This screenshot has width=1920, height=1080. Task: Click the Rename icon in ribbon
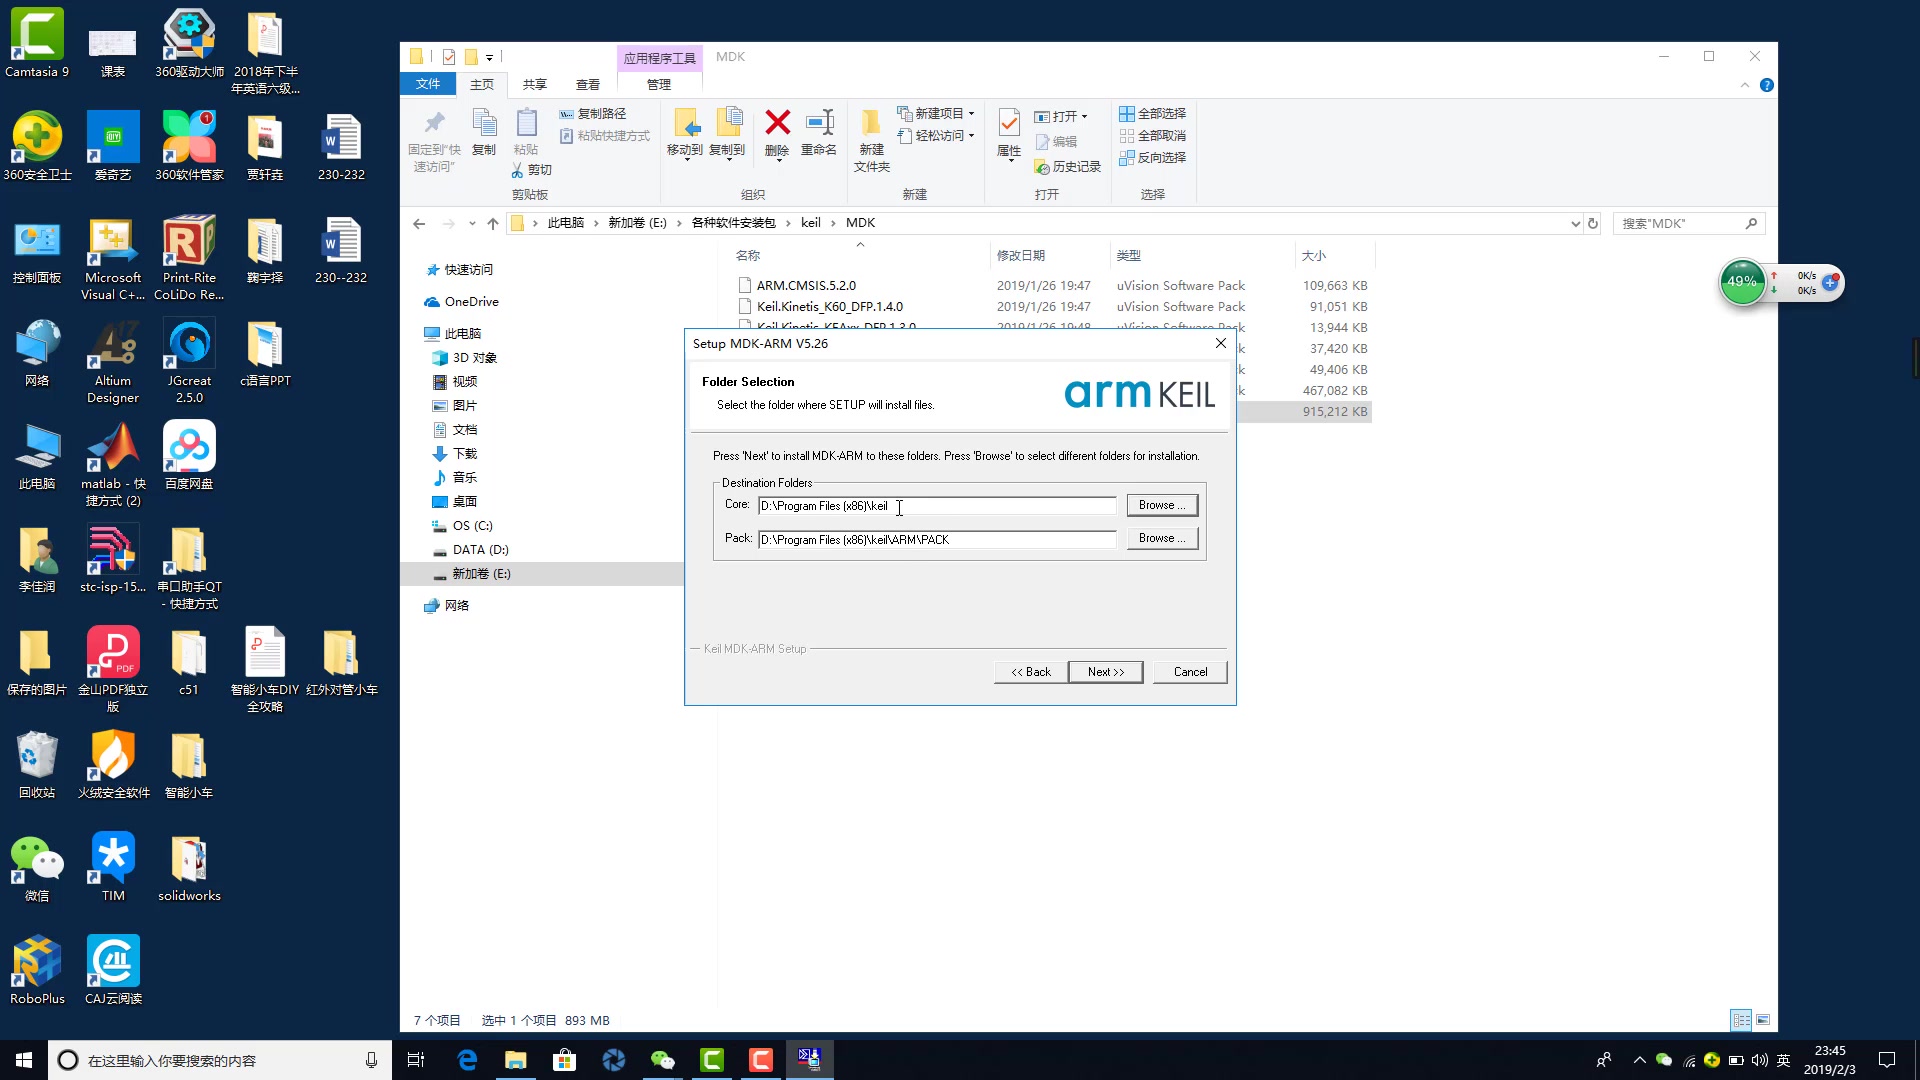tap(819, 124)
